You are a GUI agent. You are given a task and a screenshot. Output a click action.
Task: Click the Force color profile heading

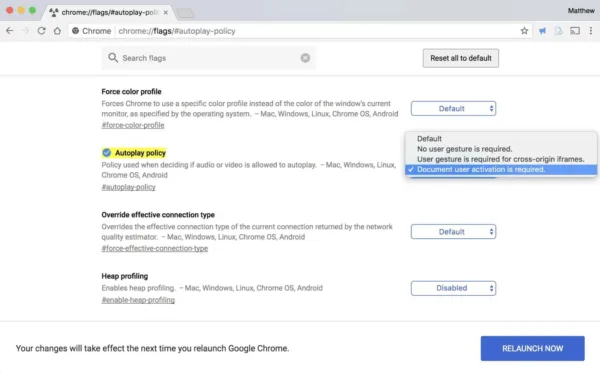coord(131,91)
